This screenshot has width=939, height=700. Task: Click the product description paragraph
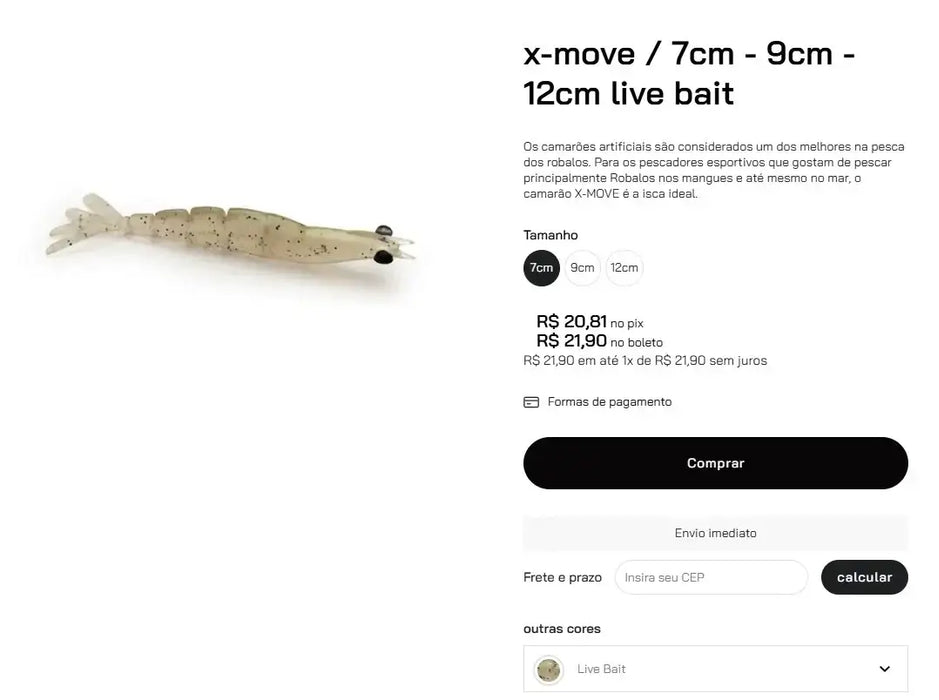click(714, 170)
